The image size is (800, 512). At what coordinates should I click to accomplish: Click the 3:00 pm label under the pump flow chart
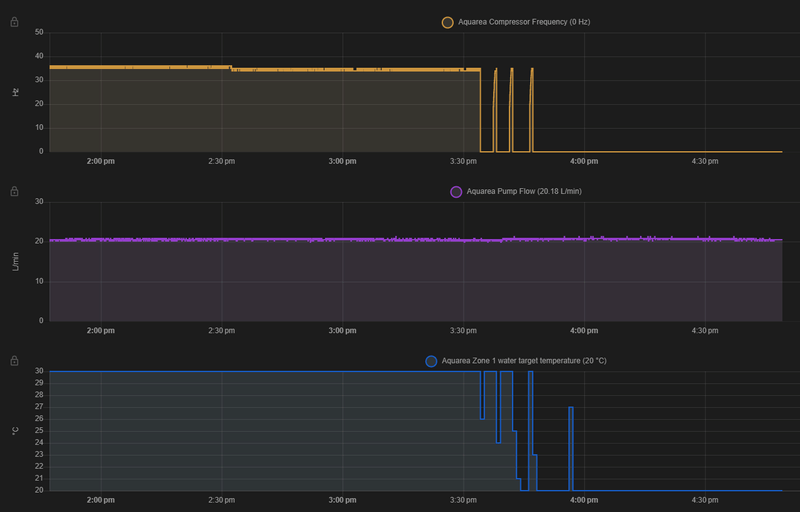coord(342,330)
